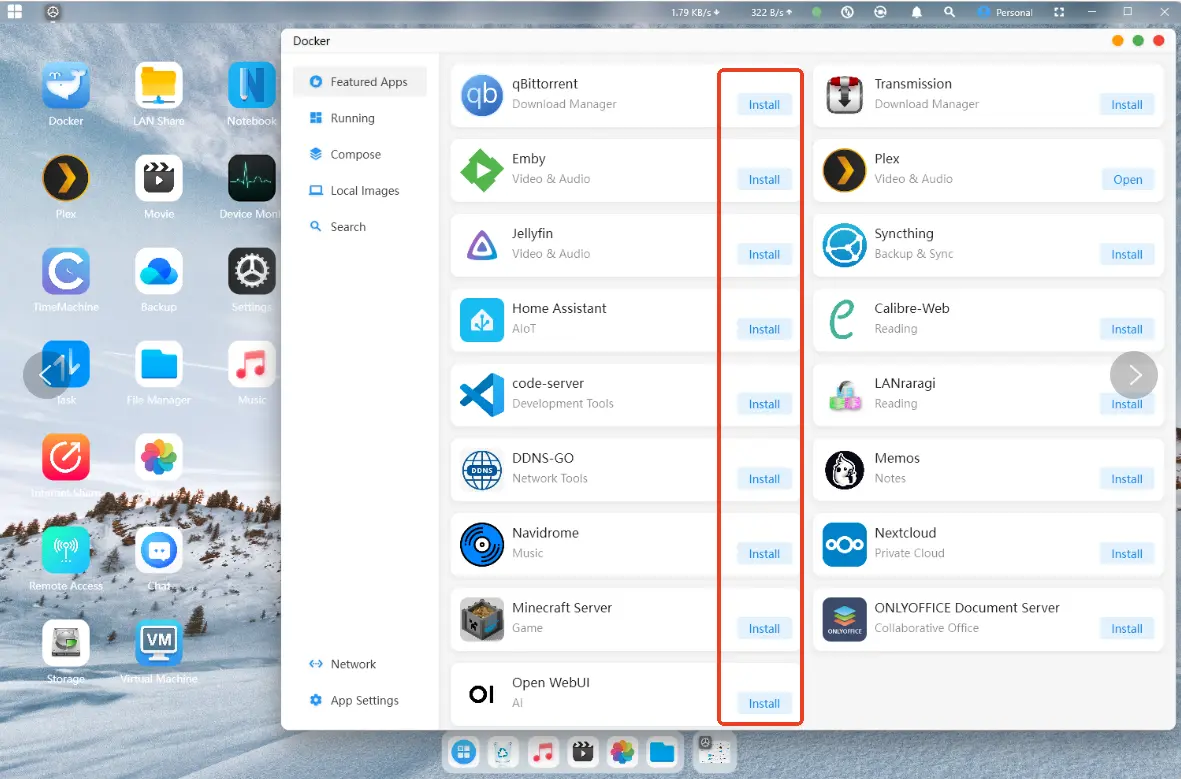Select Local Images in sidebar
This screenshot has height=779, width=1181.
[364, 191]
